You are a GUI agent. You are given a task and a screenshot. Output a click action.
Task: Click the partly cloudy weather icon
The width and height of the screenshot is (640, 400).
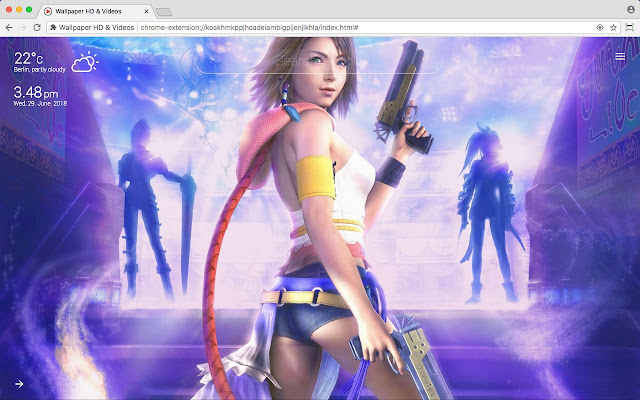pyautogui.click(x=85, y=62)
